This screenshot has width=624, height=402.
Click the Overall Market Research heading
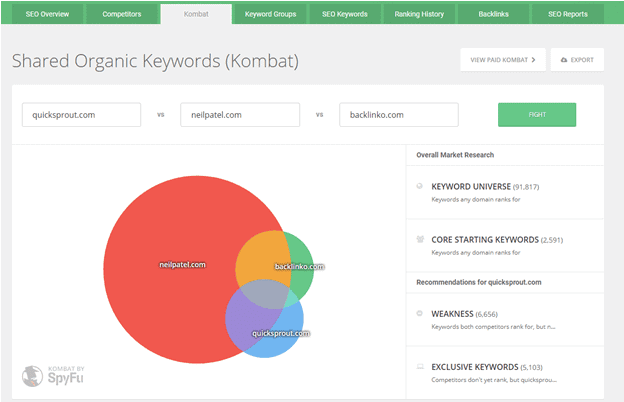click(455, 155)
